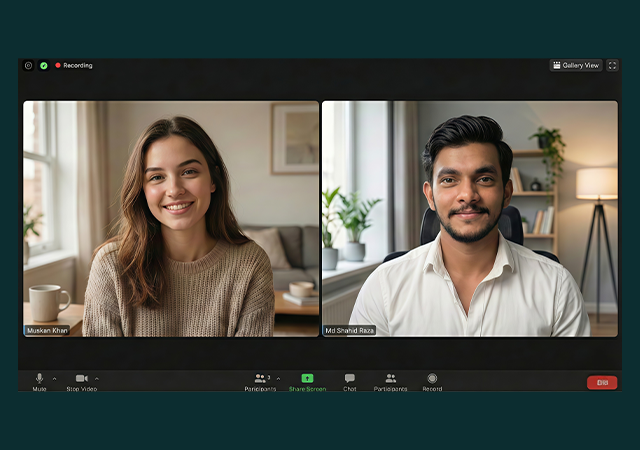The image size is (640, 450).
Task: Expand the caret next to Participants count
Action: [278, 379]
